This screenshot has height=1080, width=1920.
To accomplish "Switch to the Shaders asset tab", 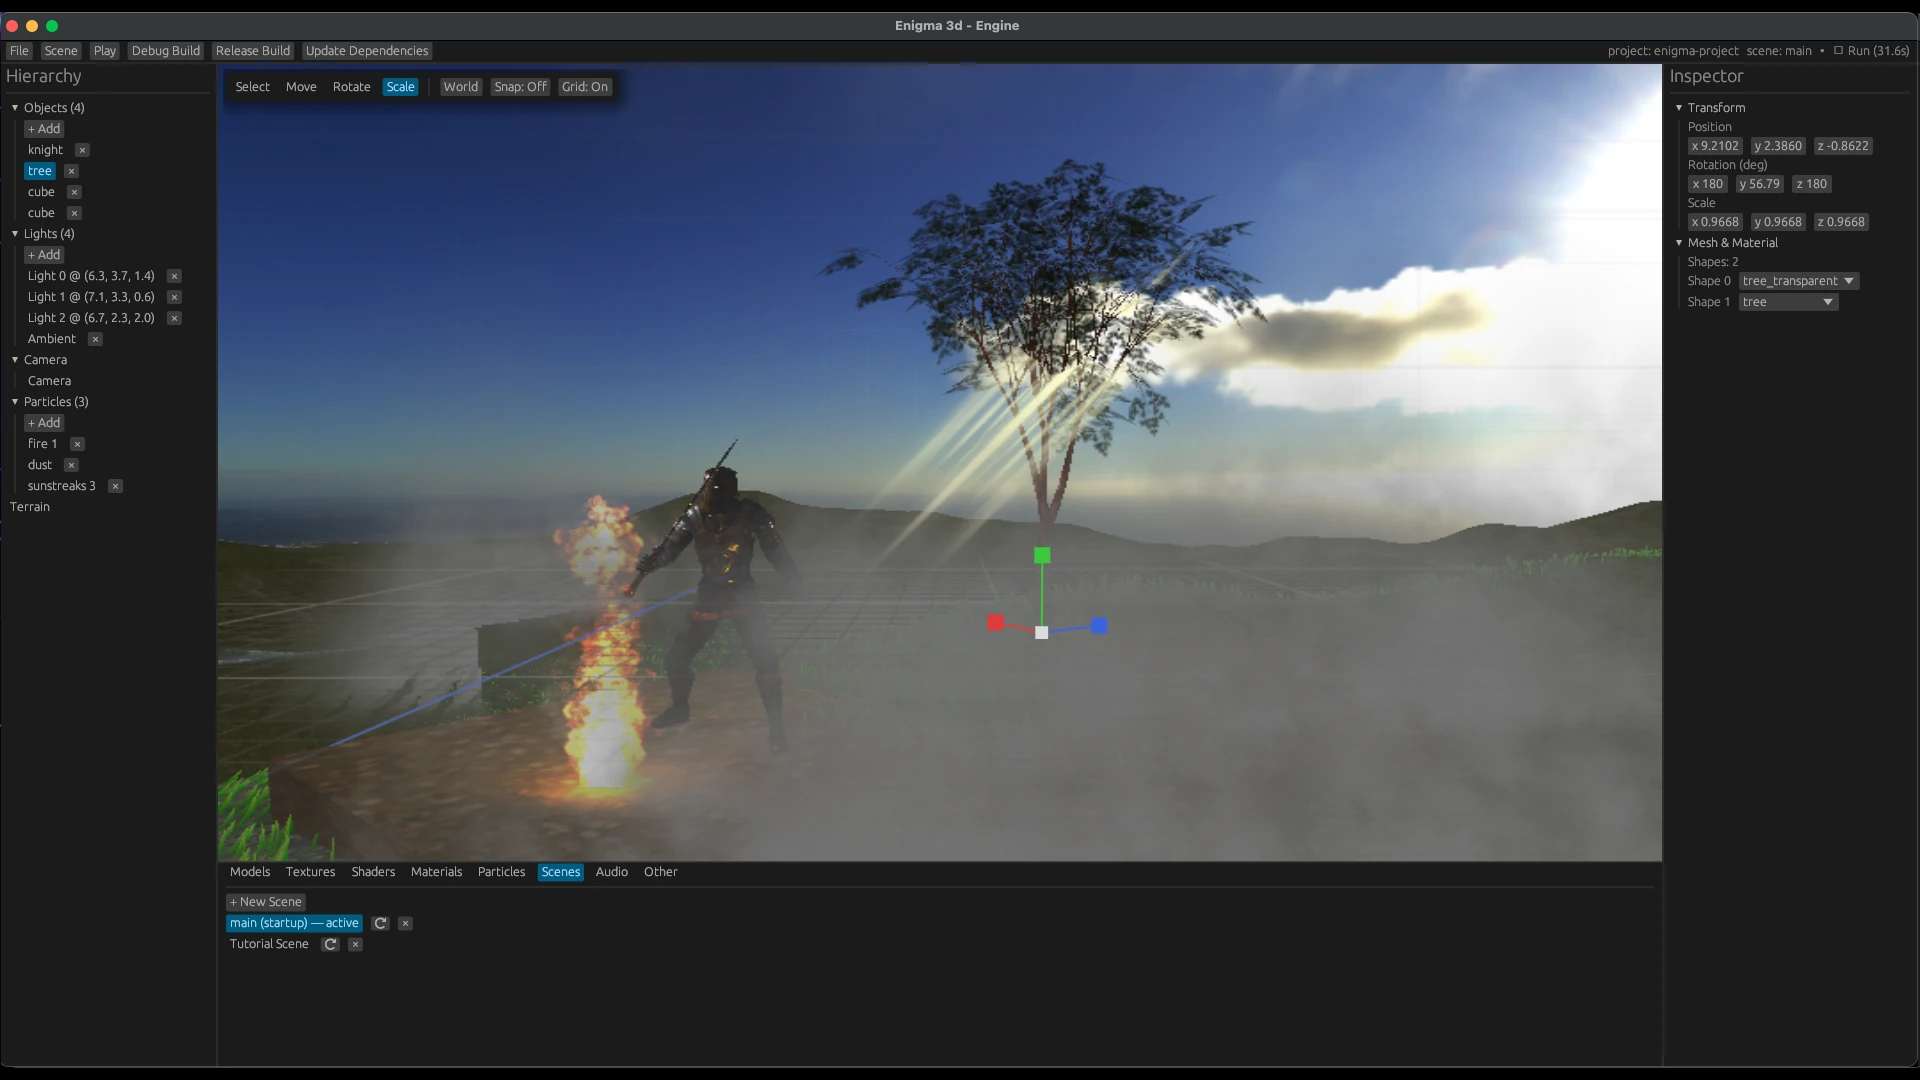I will (373, 872).
